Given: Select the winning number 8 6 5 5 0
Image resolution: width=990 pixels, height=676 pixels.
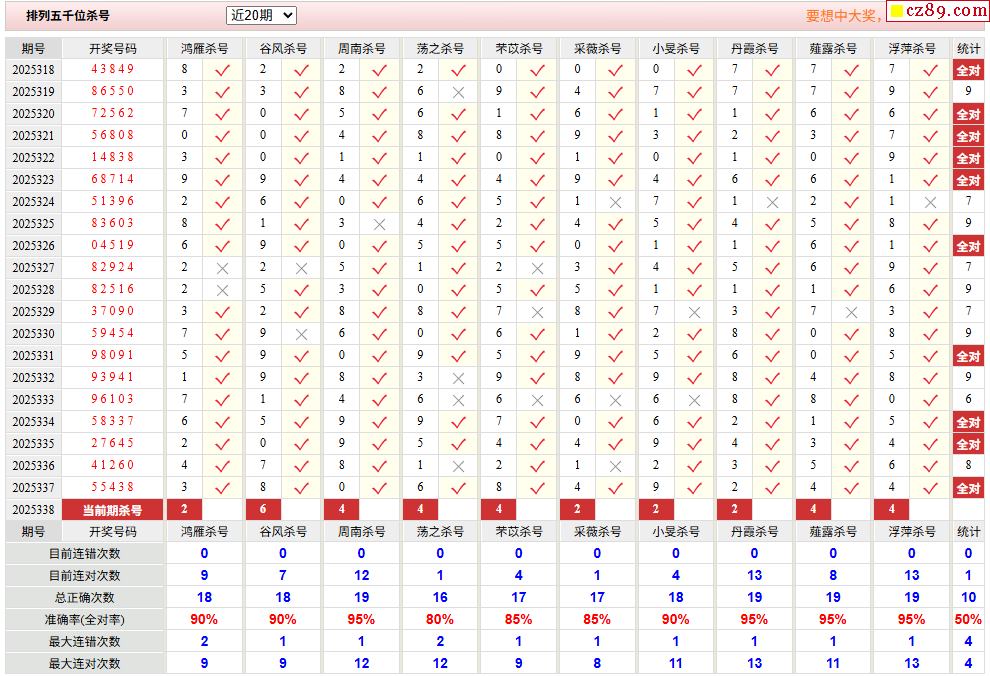Looking at the screenshot, I should click(112, 91).
